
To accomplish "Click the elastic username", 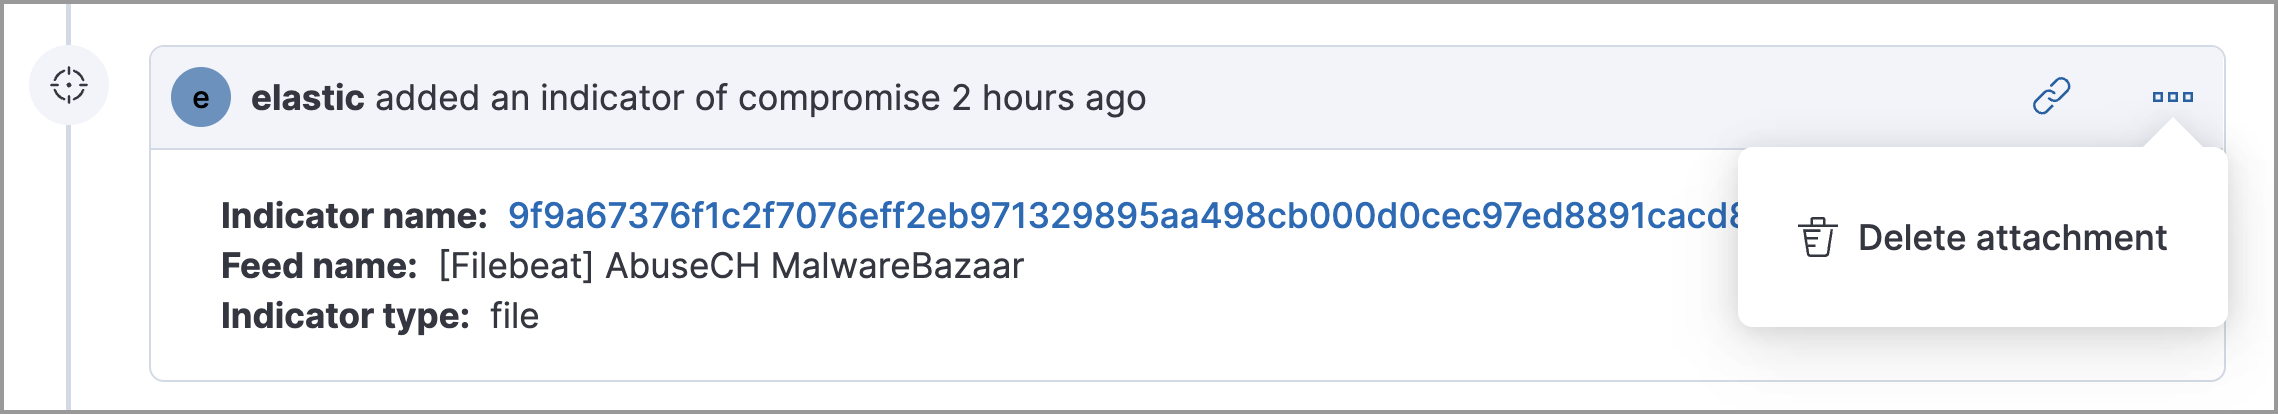I will [307, 98].
